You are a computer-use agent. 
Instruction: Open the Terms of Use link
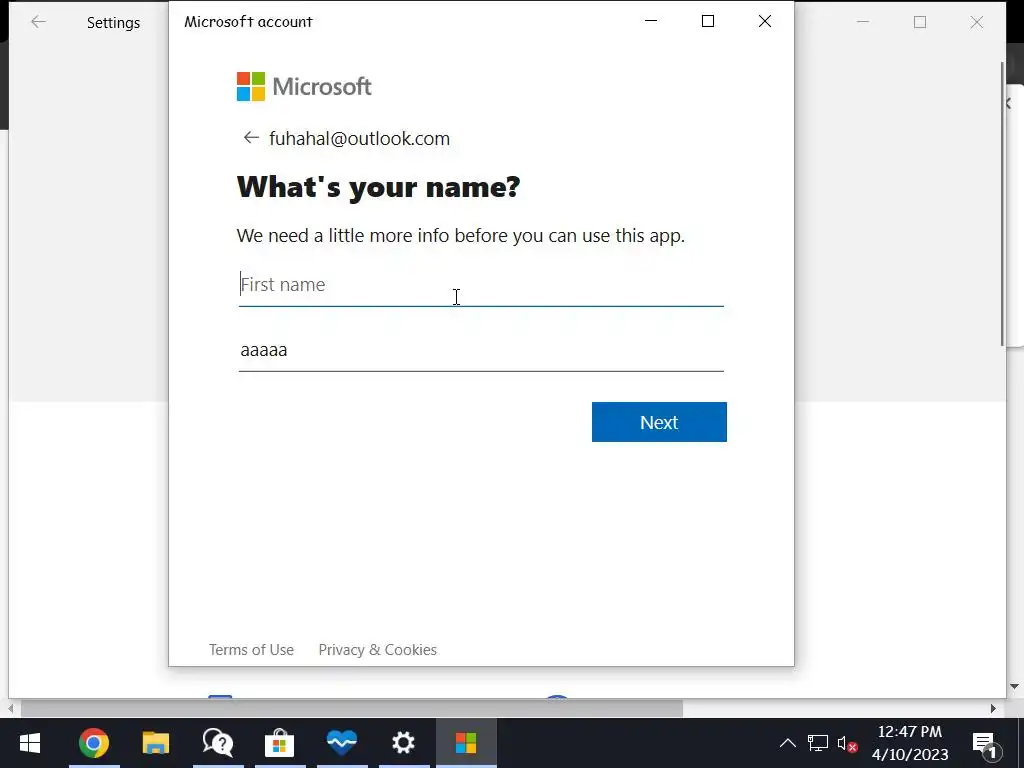251,650
